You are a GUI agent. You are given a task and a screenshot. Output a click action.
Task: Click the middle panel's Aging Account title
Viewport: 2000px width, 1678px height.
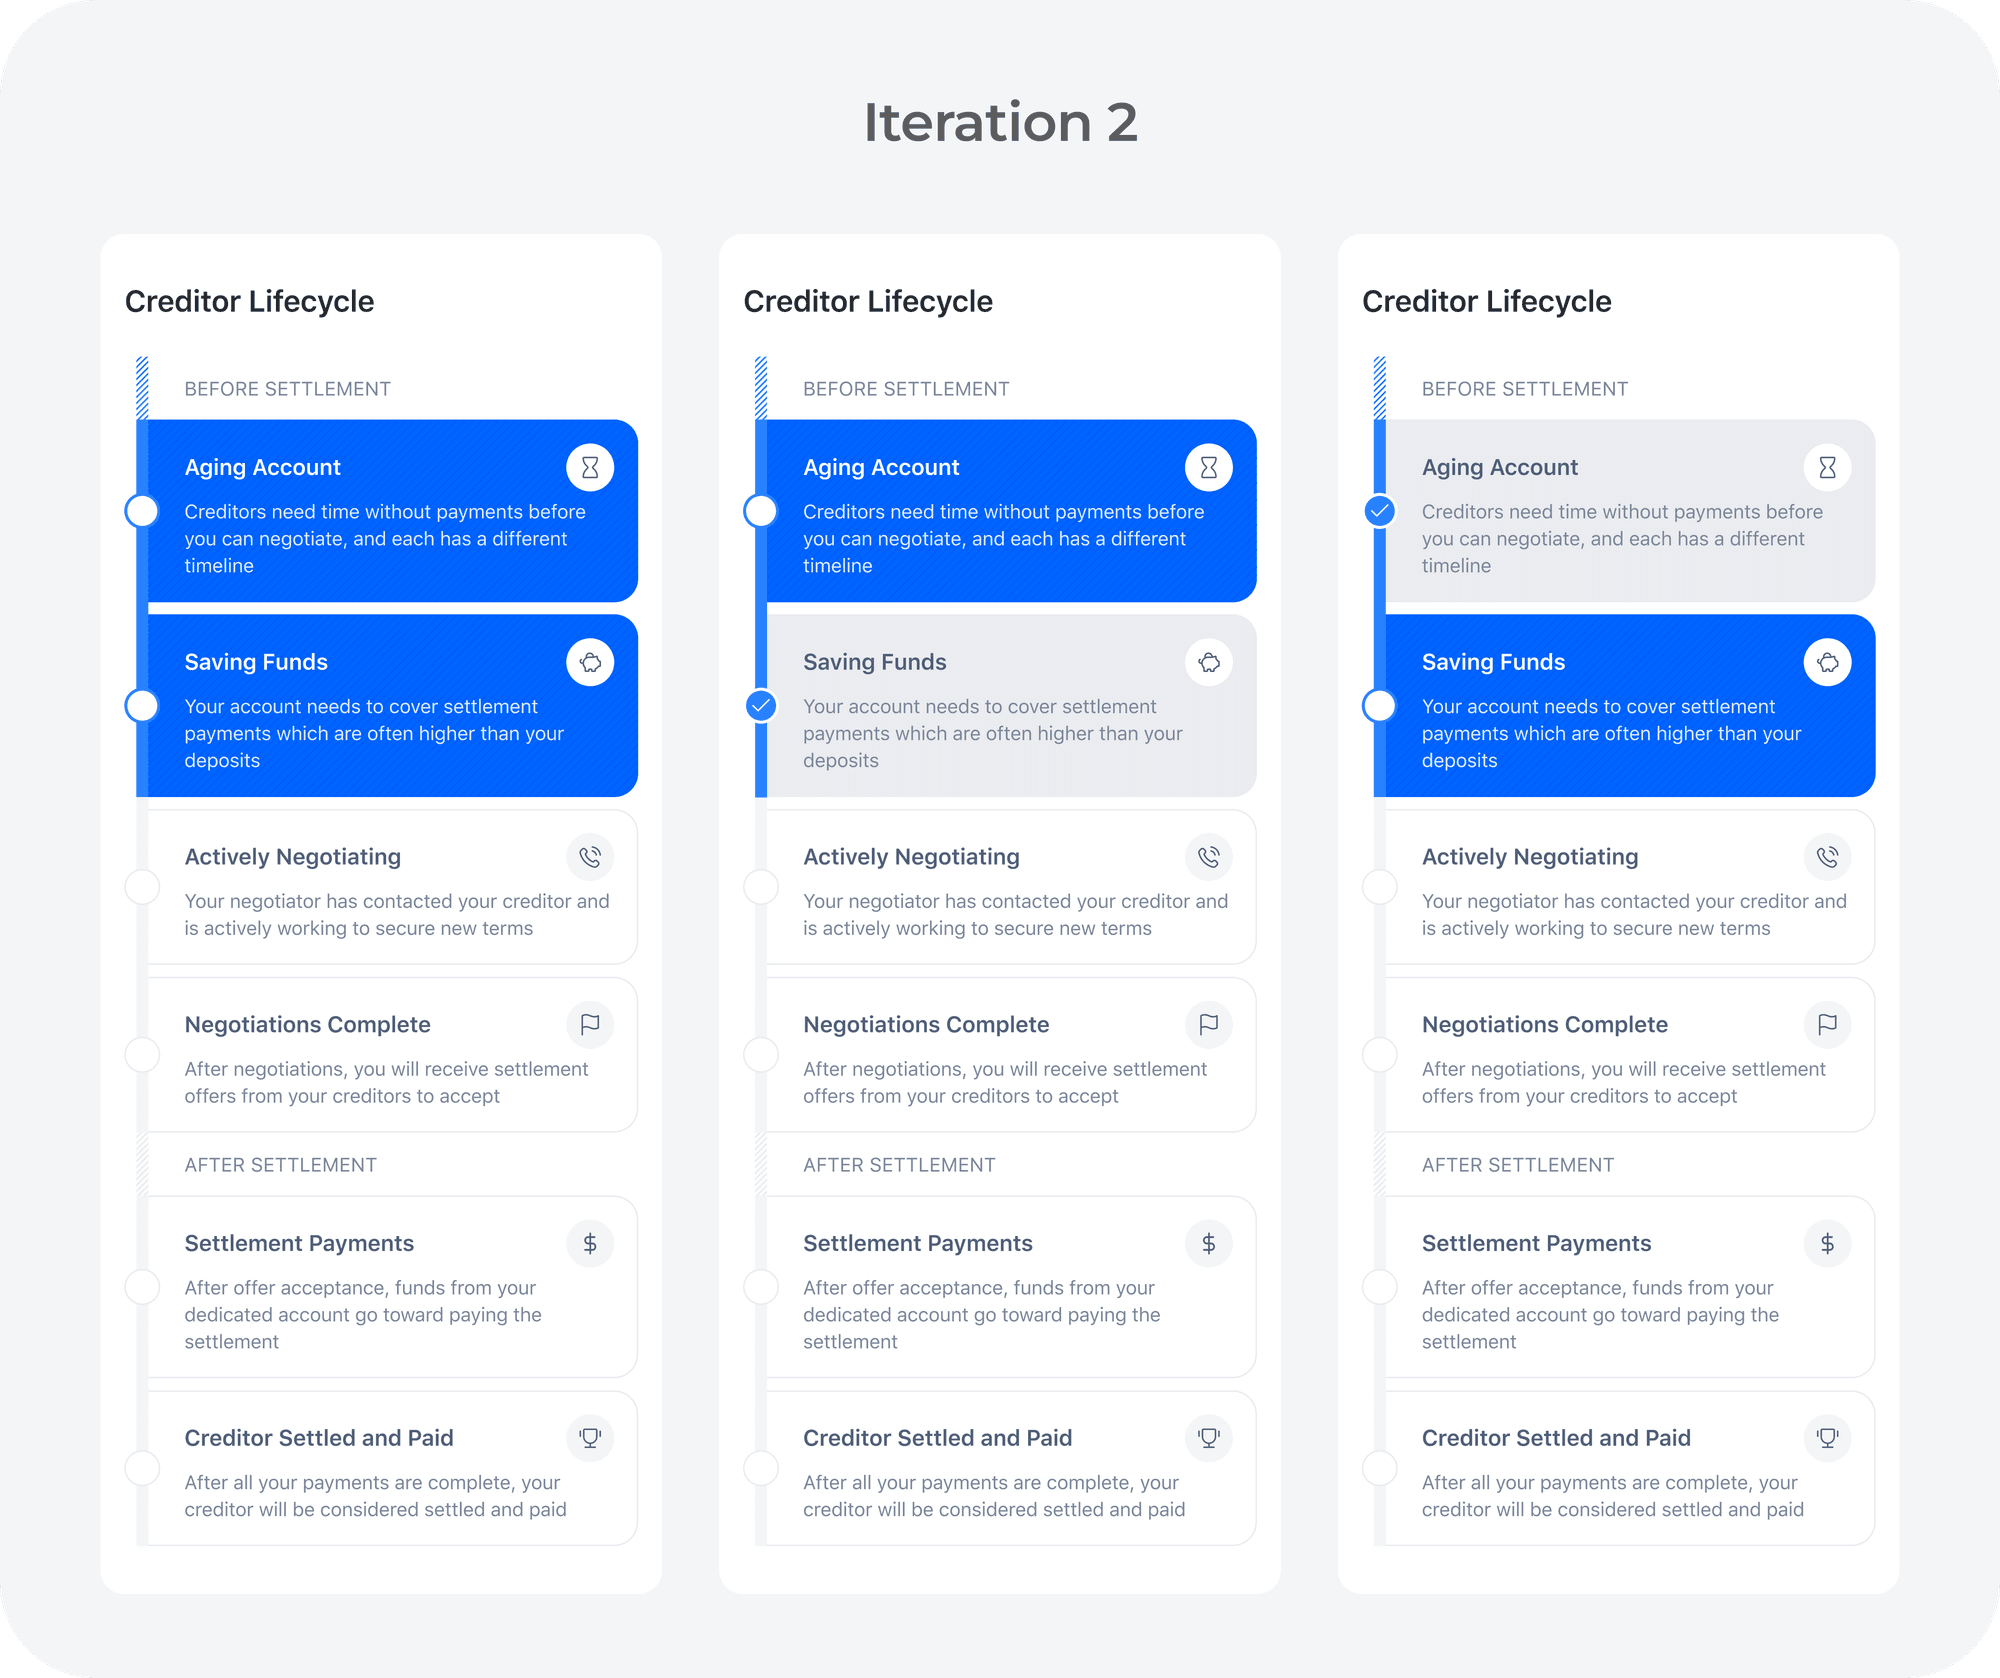coord(881,467)
